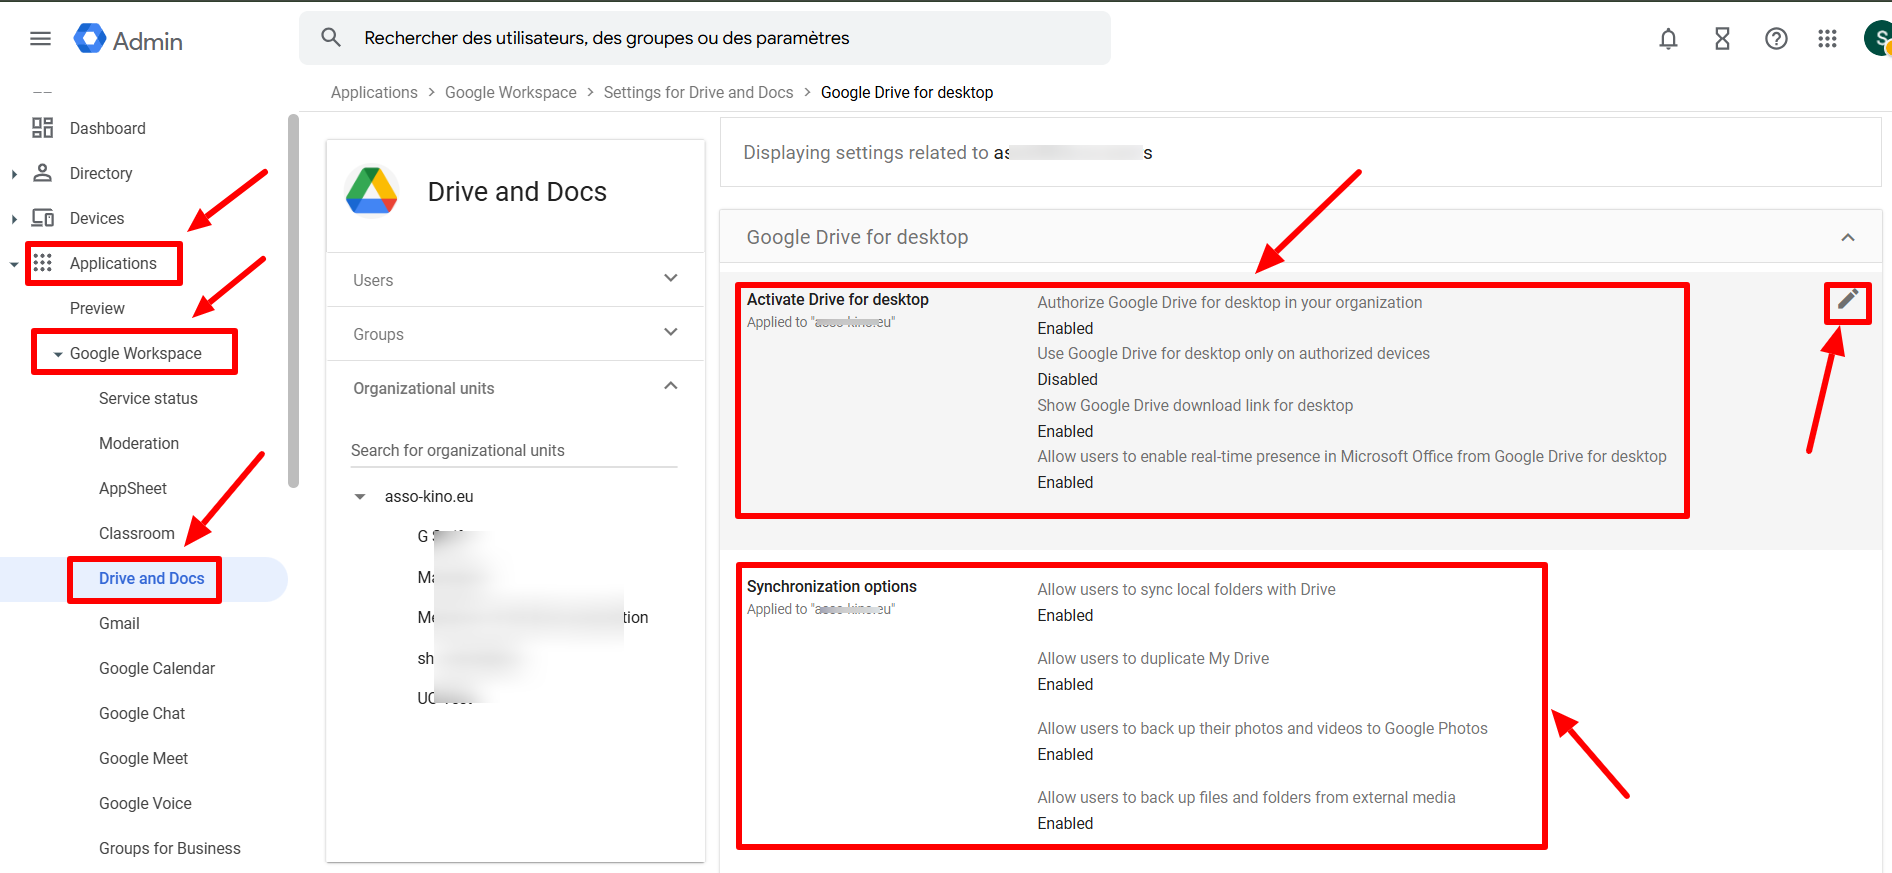
Task: Click the Google Drive logo
Action: click(372, 191)
